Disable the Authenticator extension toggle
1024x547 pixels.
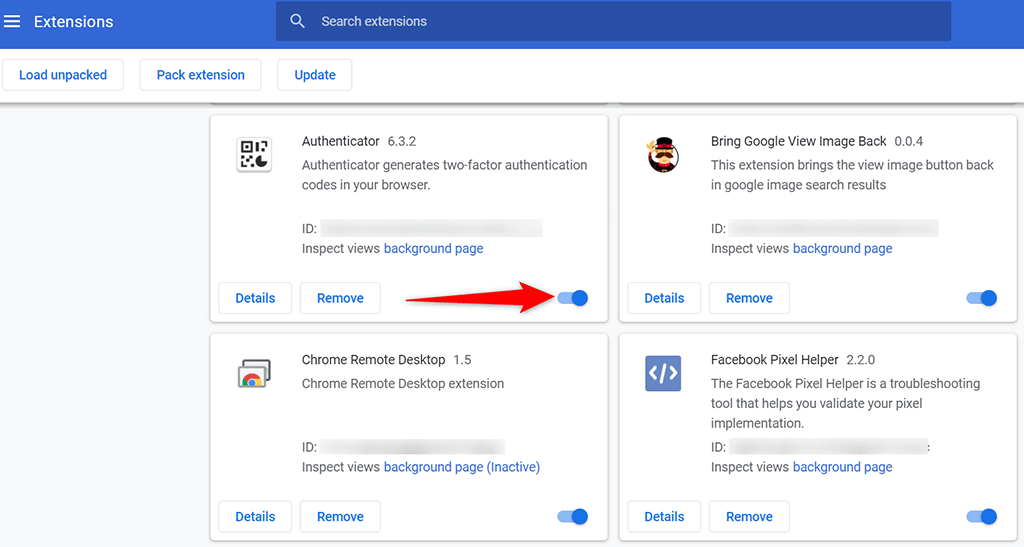click(x=573, y=298)
